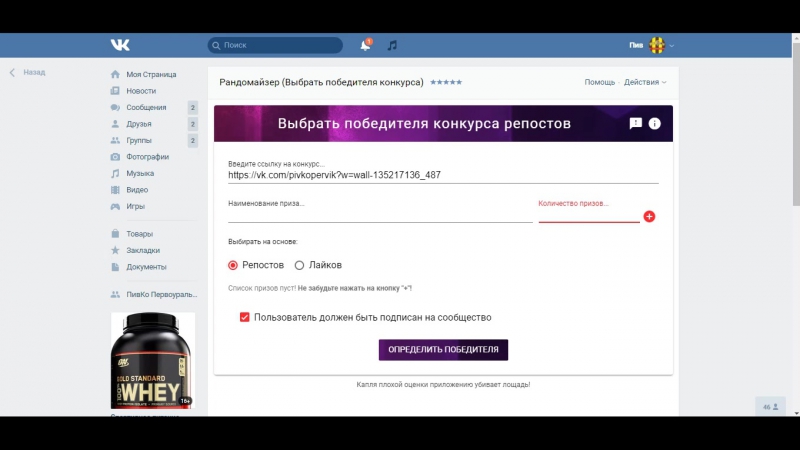Screen dimensions: 800x450
Task: Add prize with the red plus button
Action: (649, 216)
